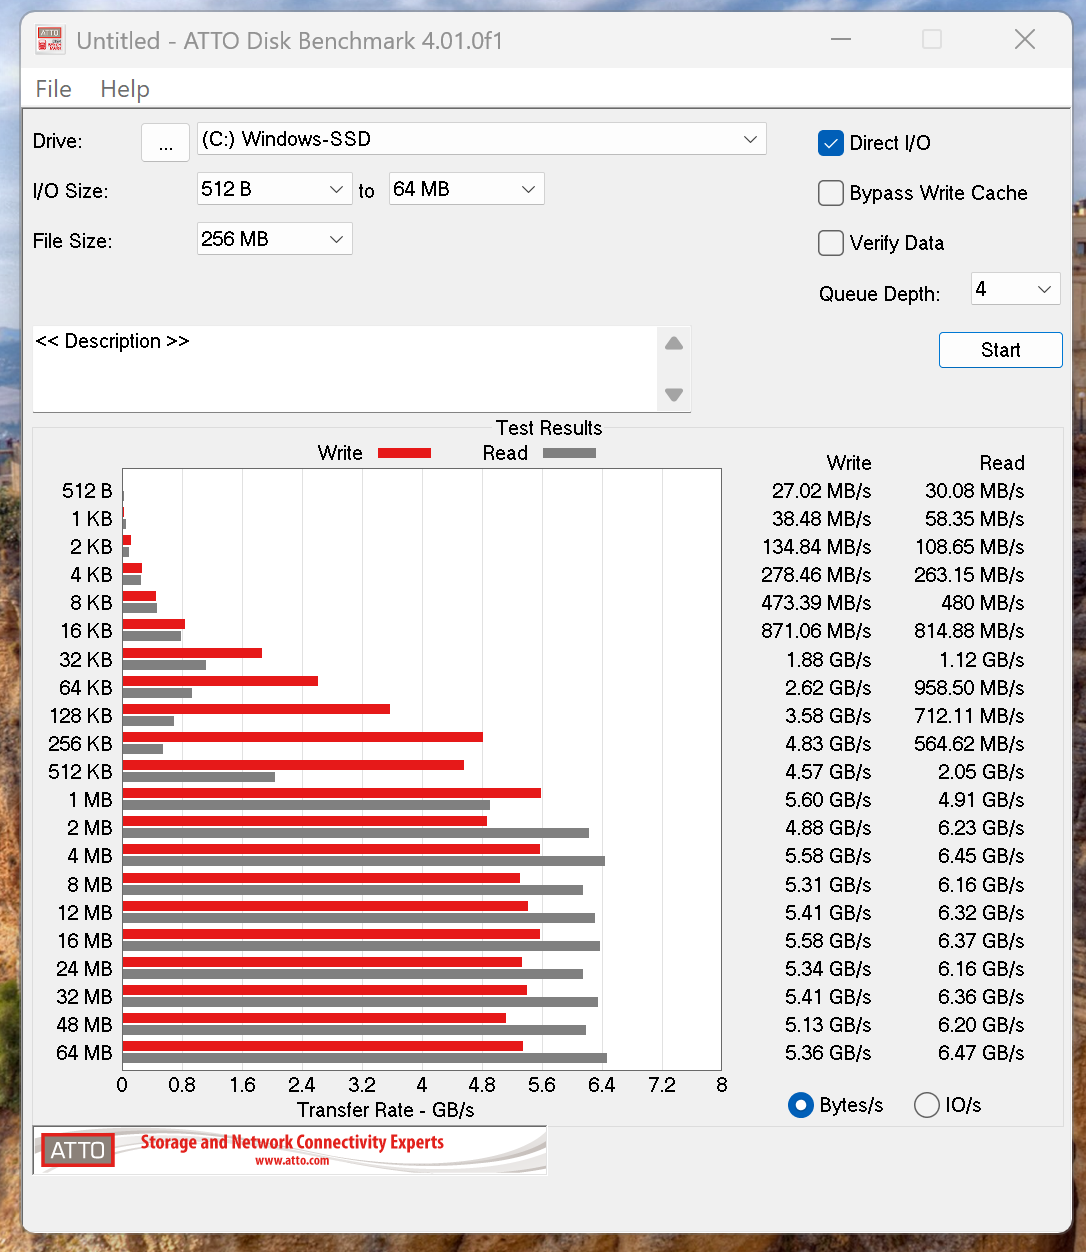Click the red Write legend swatch
This screenshot has width=1086, height=1252.
pyautogui.click(x=404, y=453)
